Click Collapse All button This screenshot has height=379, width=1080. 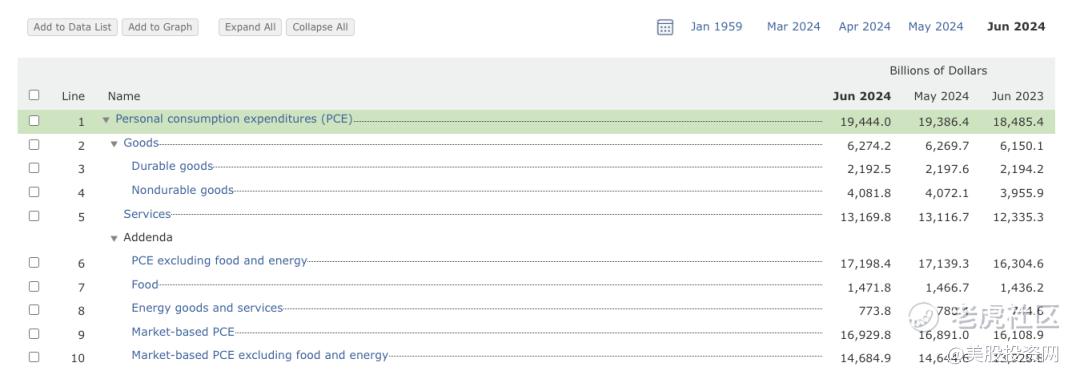point(320,28)
